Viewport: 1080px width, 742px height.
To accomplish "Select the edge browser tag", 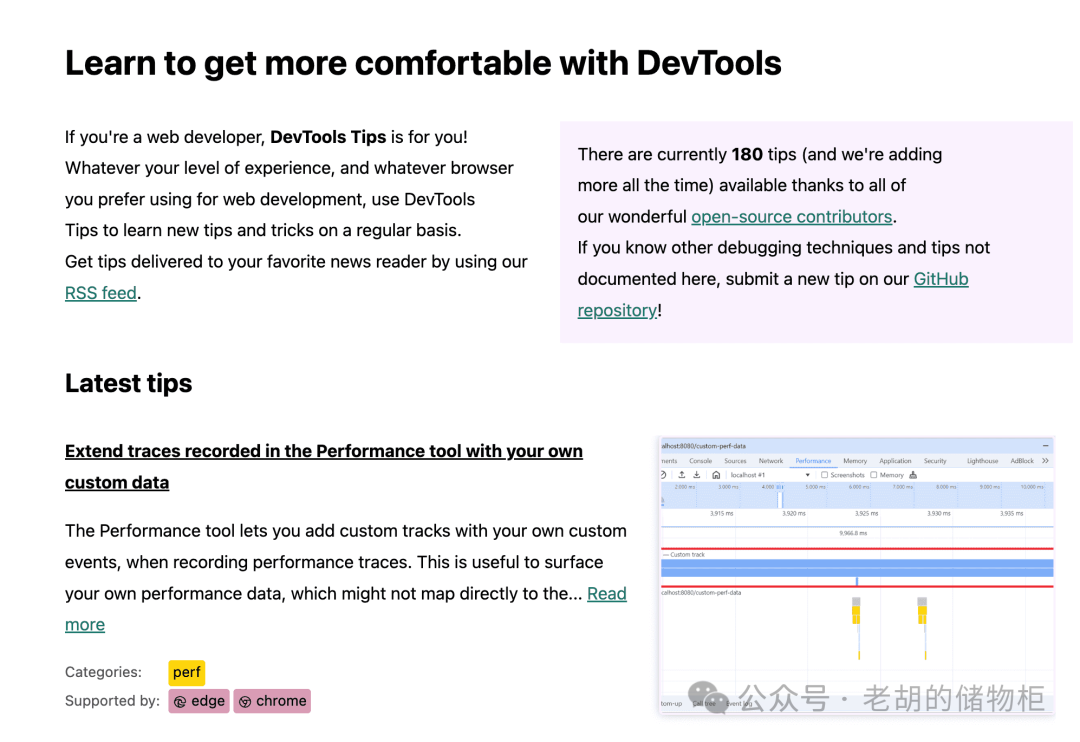I will [199, 701].
